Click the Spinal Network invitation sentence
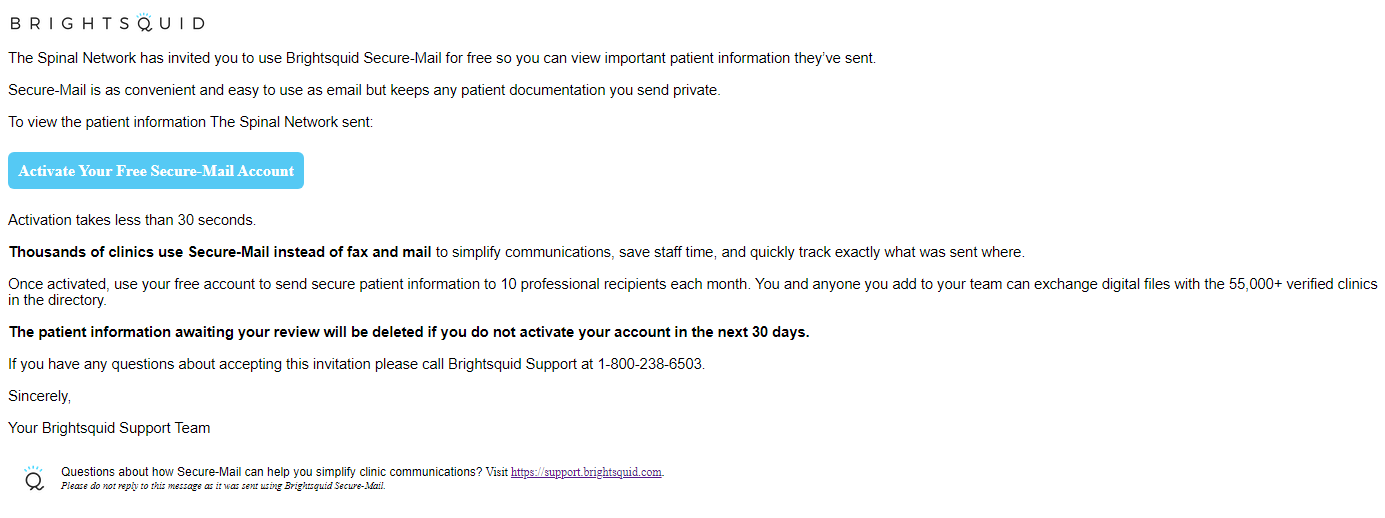 point(442,58)
